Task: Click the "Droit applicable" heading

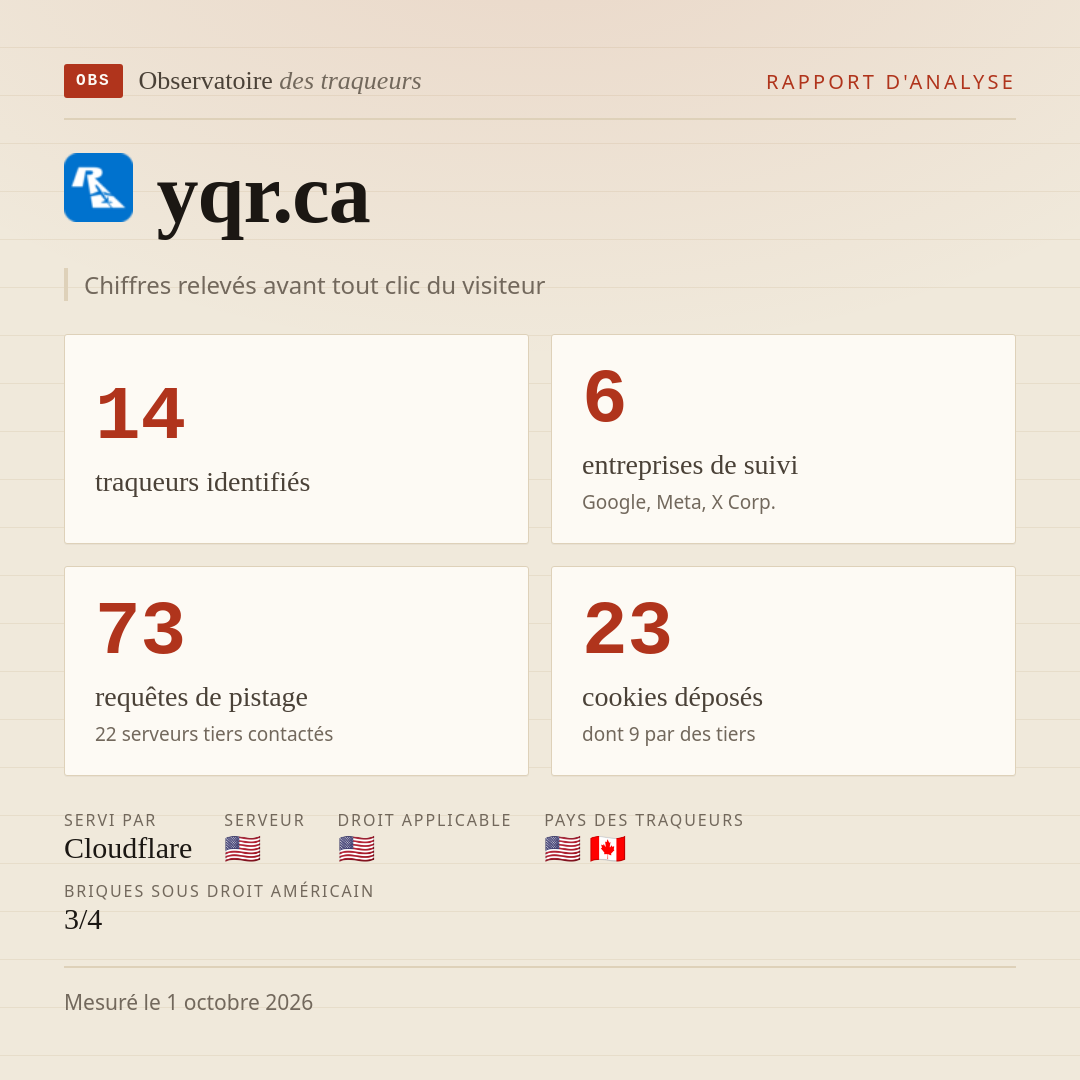Action: 424,820
